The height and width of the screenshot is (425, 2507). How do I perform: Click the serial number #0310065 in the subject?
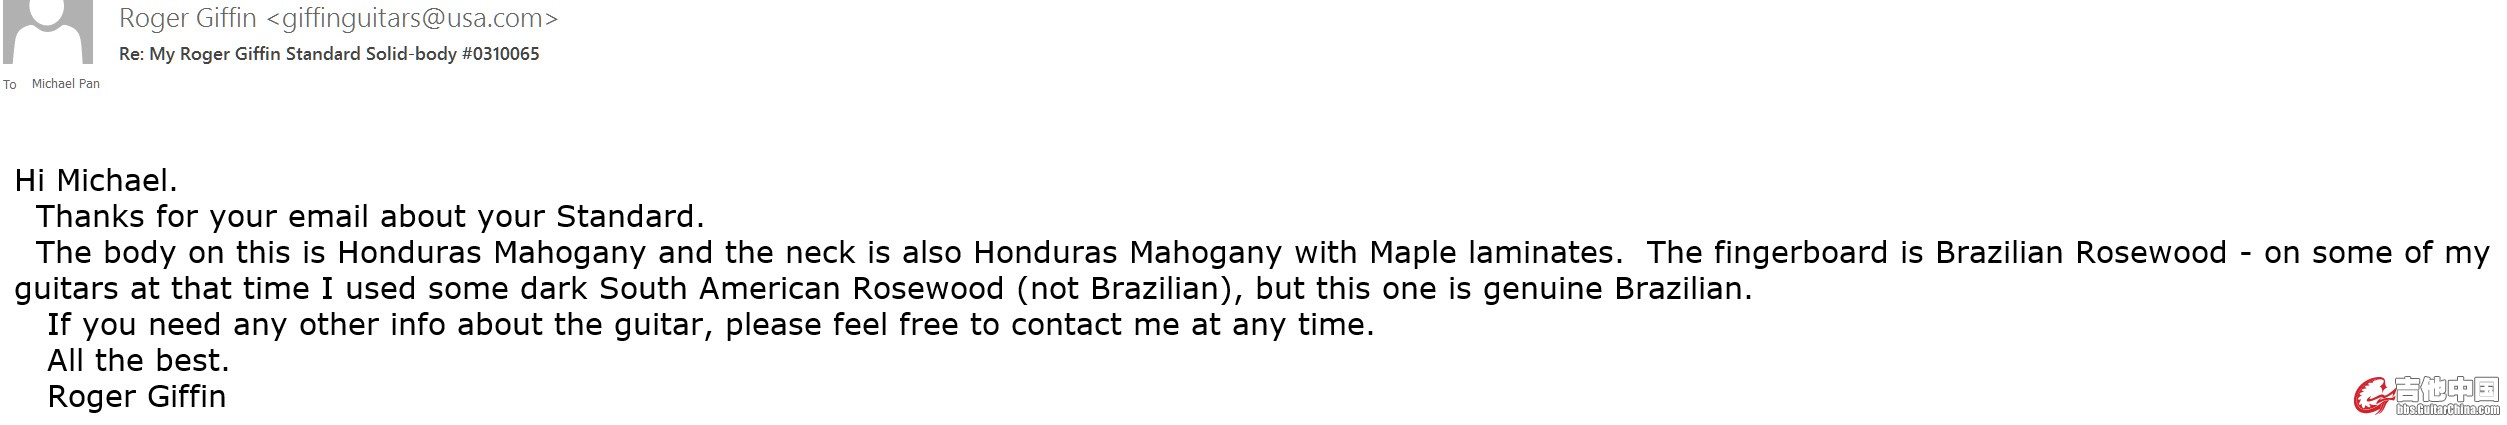[501, 54]
